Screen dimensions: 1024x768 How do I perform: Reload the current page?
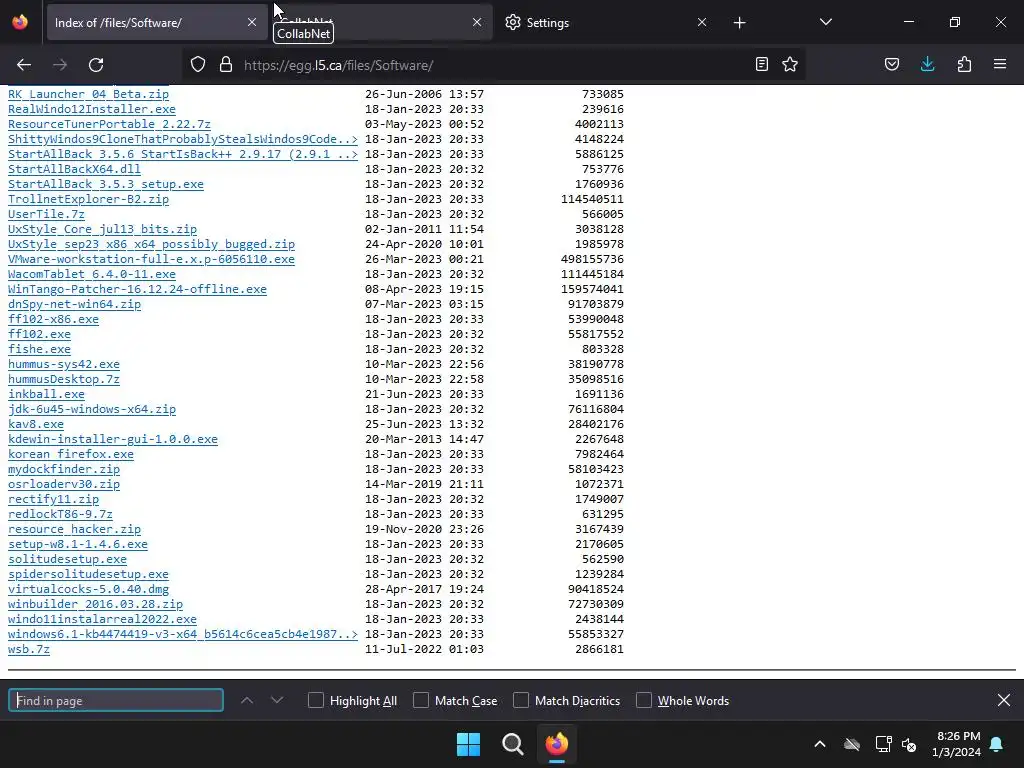[x=96, y=65]
